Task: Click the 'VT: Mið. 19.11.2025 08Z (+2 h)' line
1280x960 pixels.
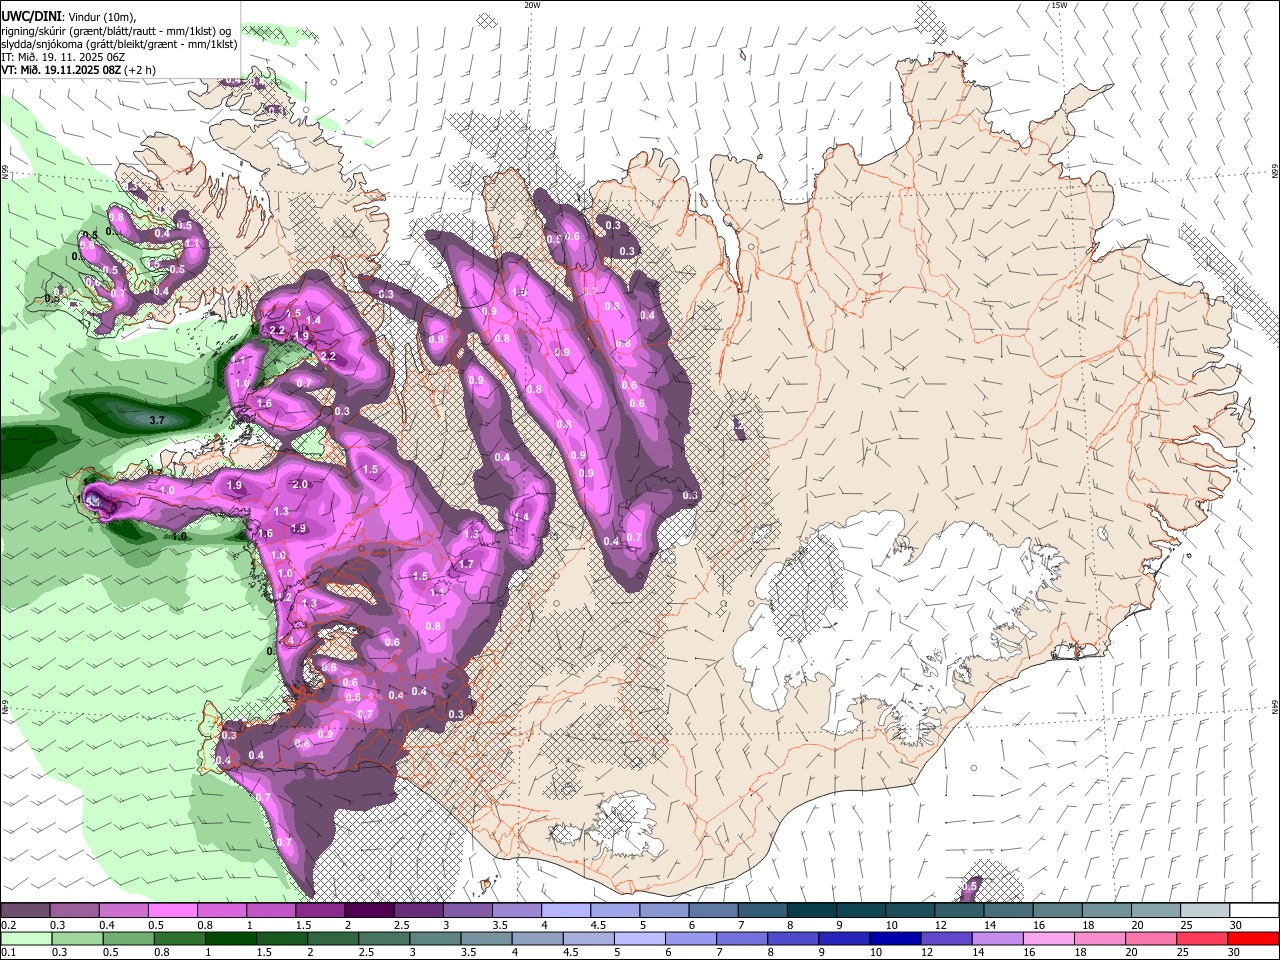Action: pyautogui.click(x=78, y=70)
